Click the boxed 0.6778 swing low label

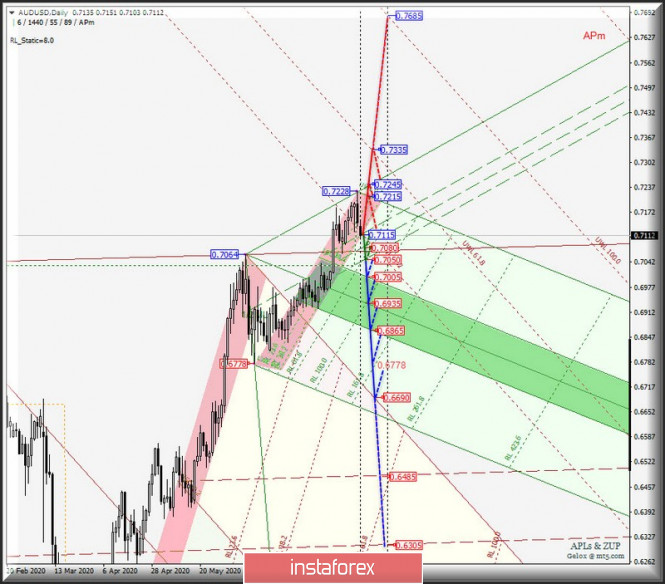tap(234, 363)
